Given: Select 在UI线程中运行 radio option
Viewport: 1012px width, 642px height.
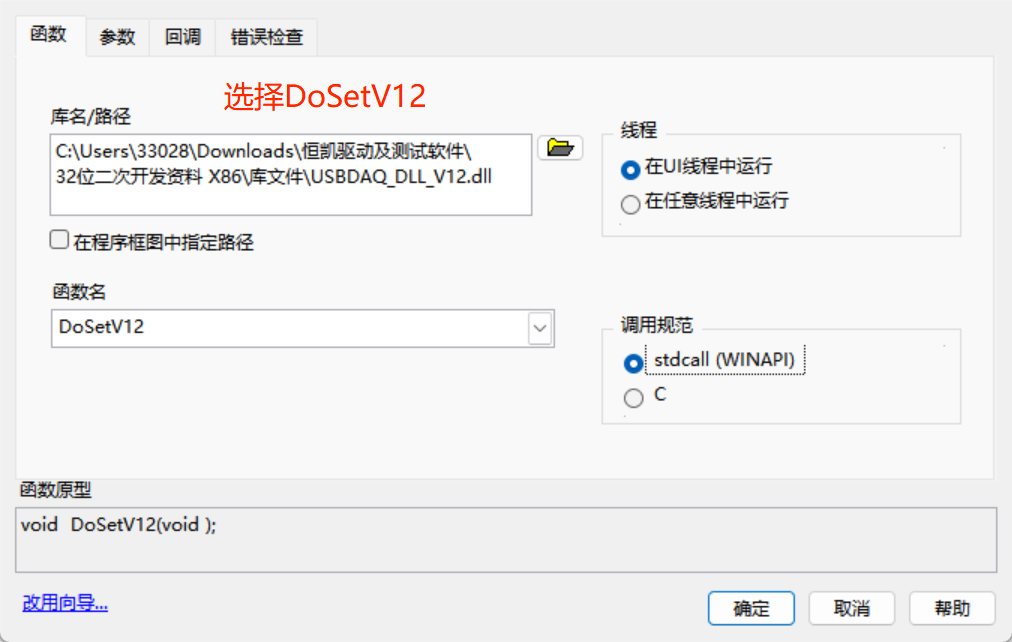Looking at the screenshot, I should tap(630, 170).
